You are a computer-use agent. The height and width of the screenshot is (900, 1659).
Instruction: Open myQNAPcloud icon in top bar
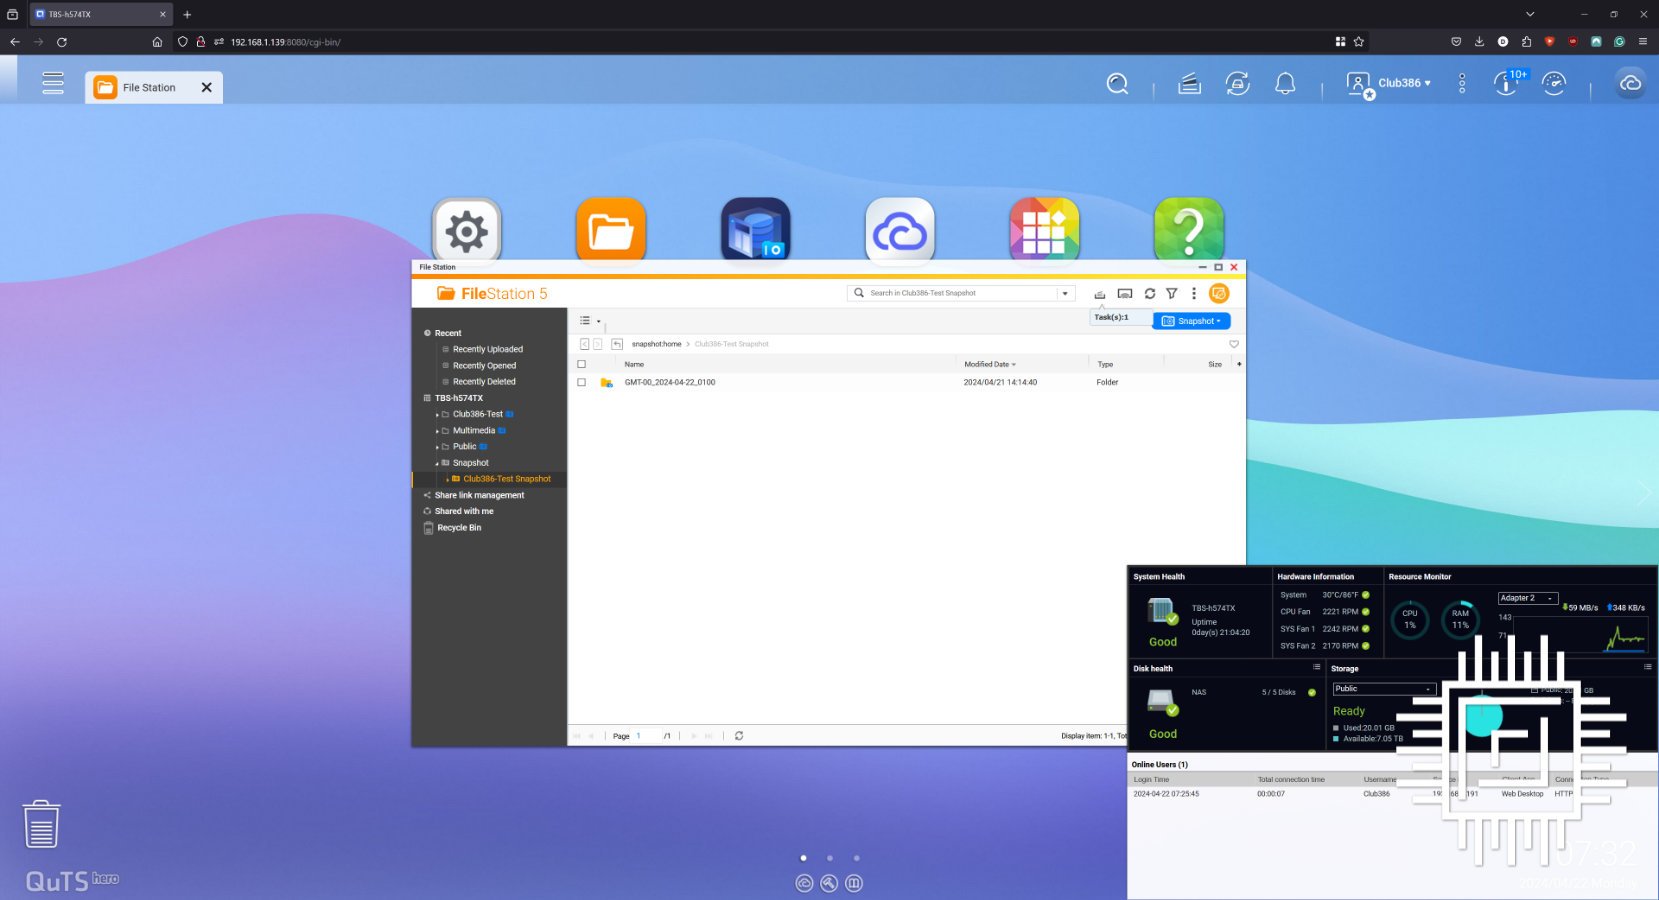point(1630,84)
